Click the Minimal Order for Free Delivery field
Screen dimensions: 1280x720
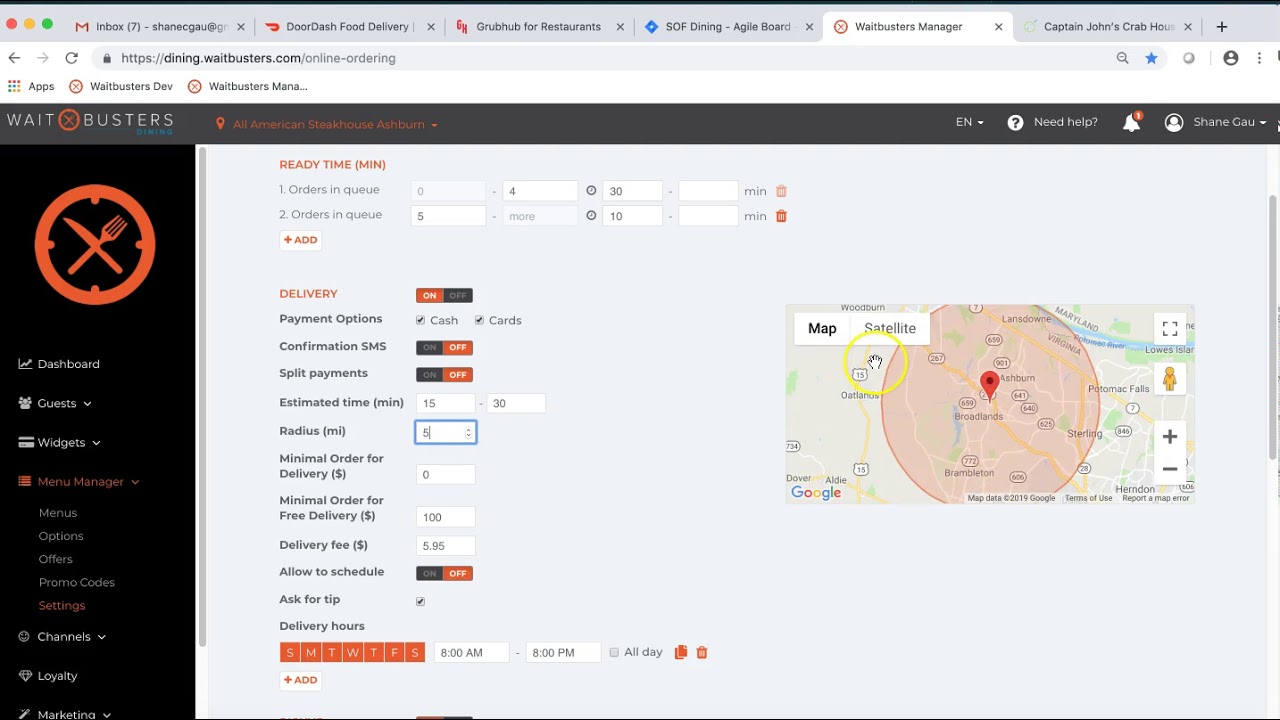click(445, 517)
